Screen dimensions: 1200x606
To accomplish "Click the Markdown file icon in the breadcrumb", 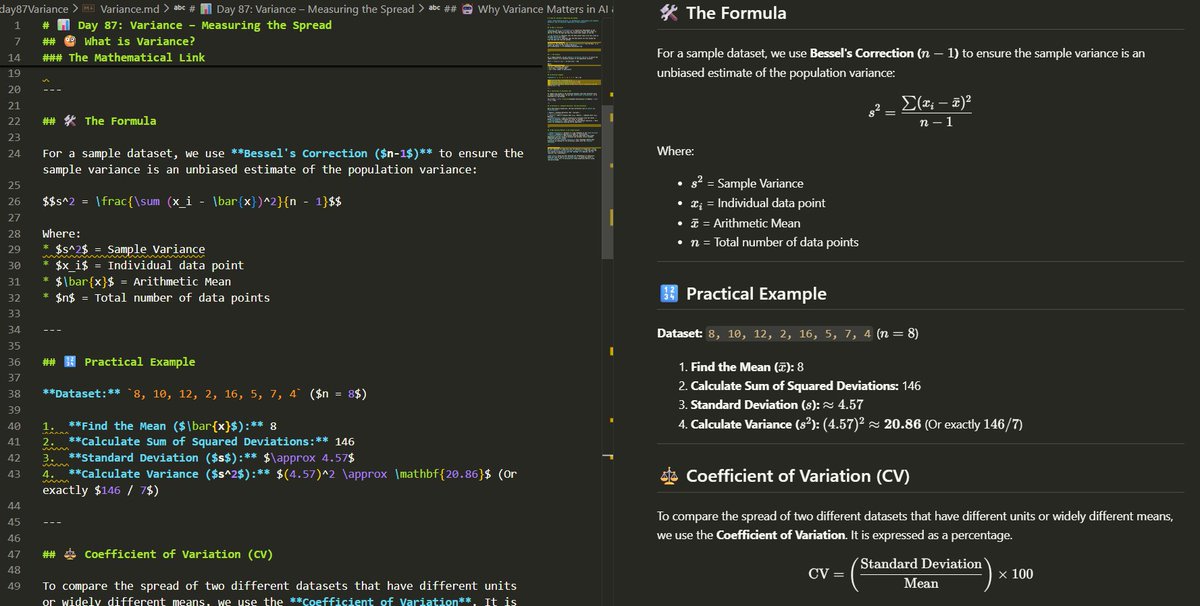I will [88, 9].
